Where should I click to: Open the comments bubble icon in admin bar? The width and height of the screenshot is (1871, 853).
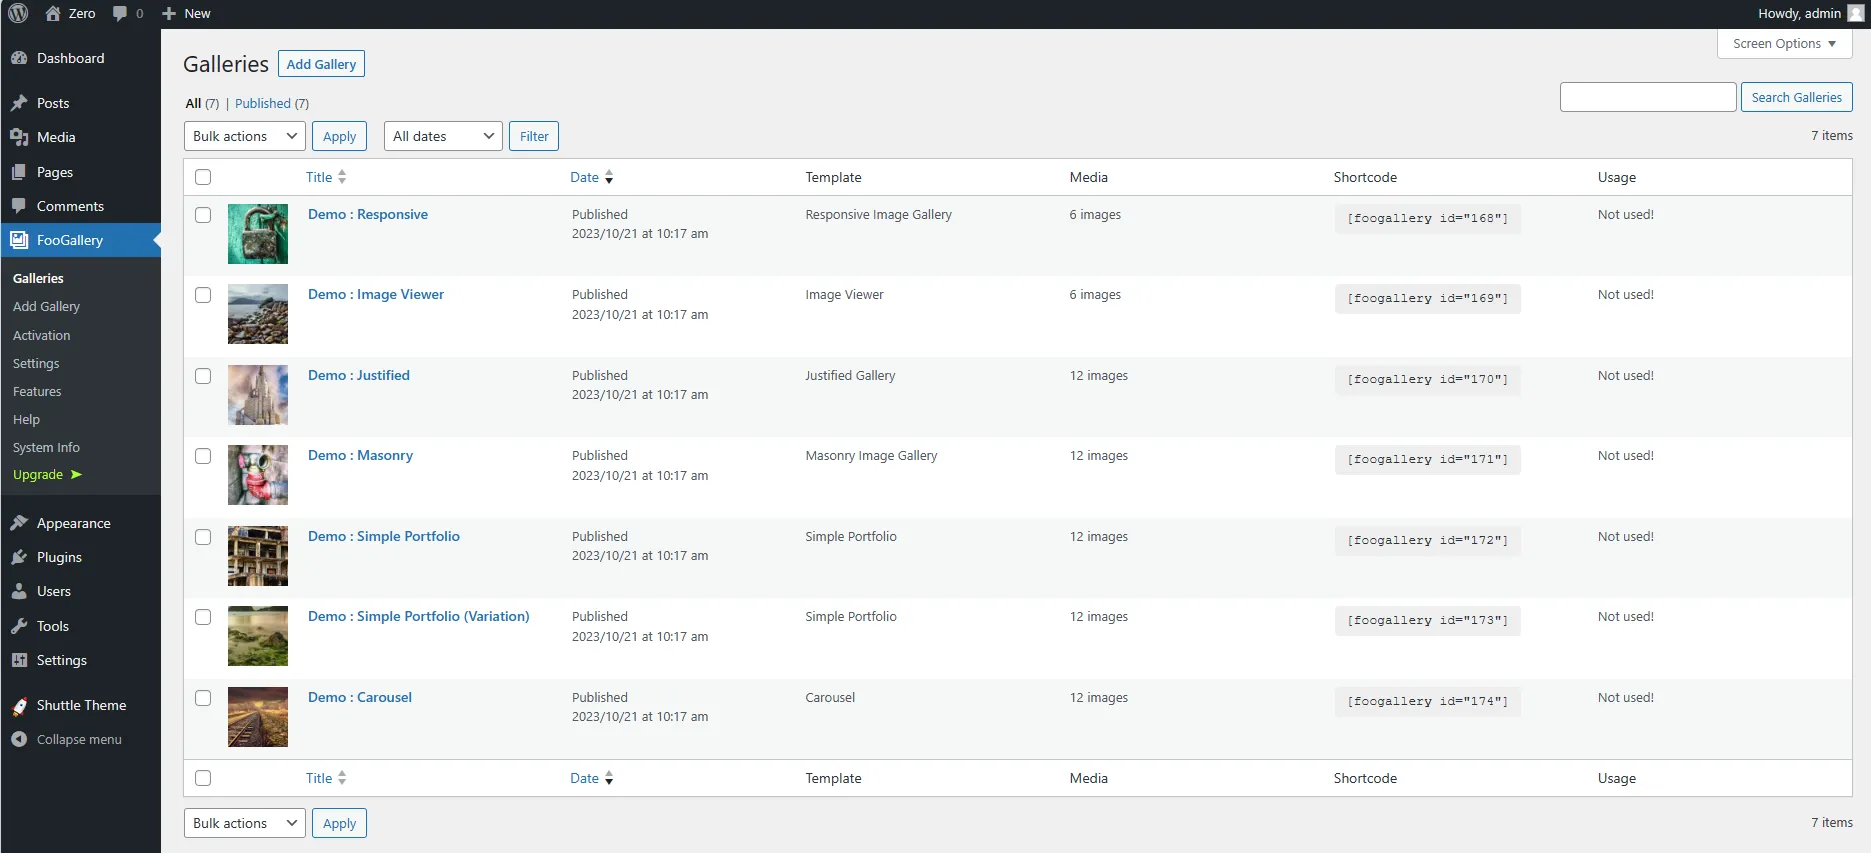click(120, 14)
